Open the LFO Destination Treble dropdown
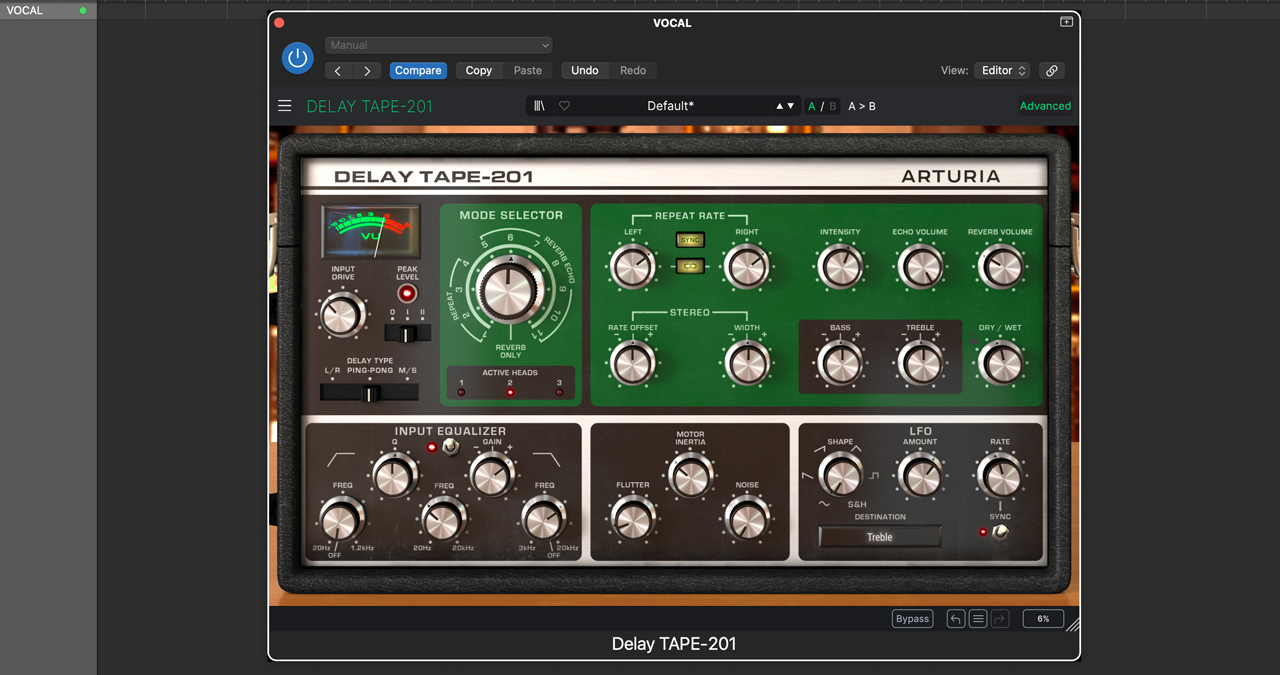The height and width of the screenshot is (675, 1280). (x=880, y=537)
